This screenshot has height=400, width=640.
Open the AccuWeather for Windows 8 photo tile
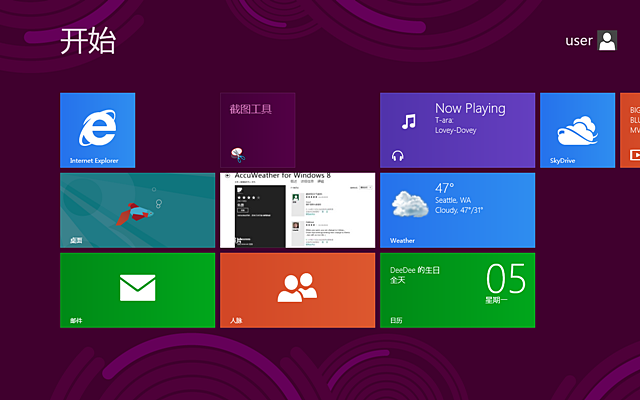pyautogui.click(x=298, y=210)
